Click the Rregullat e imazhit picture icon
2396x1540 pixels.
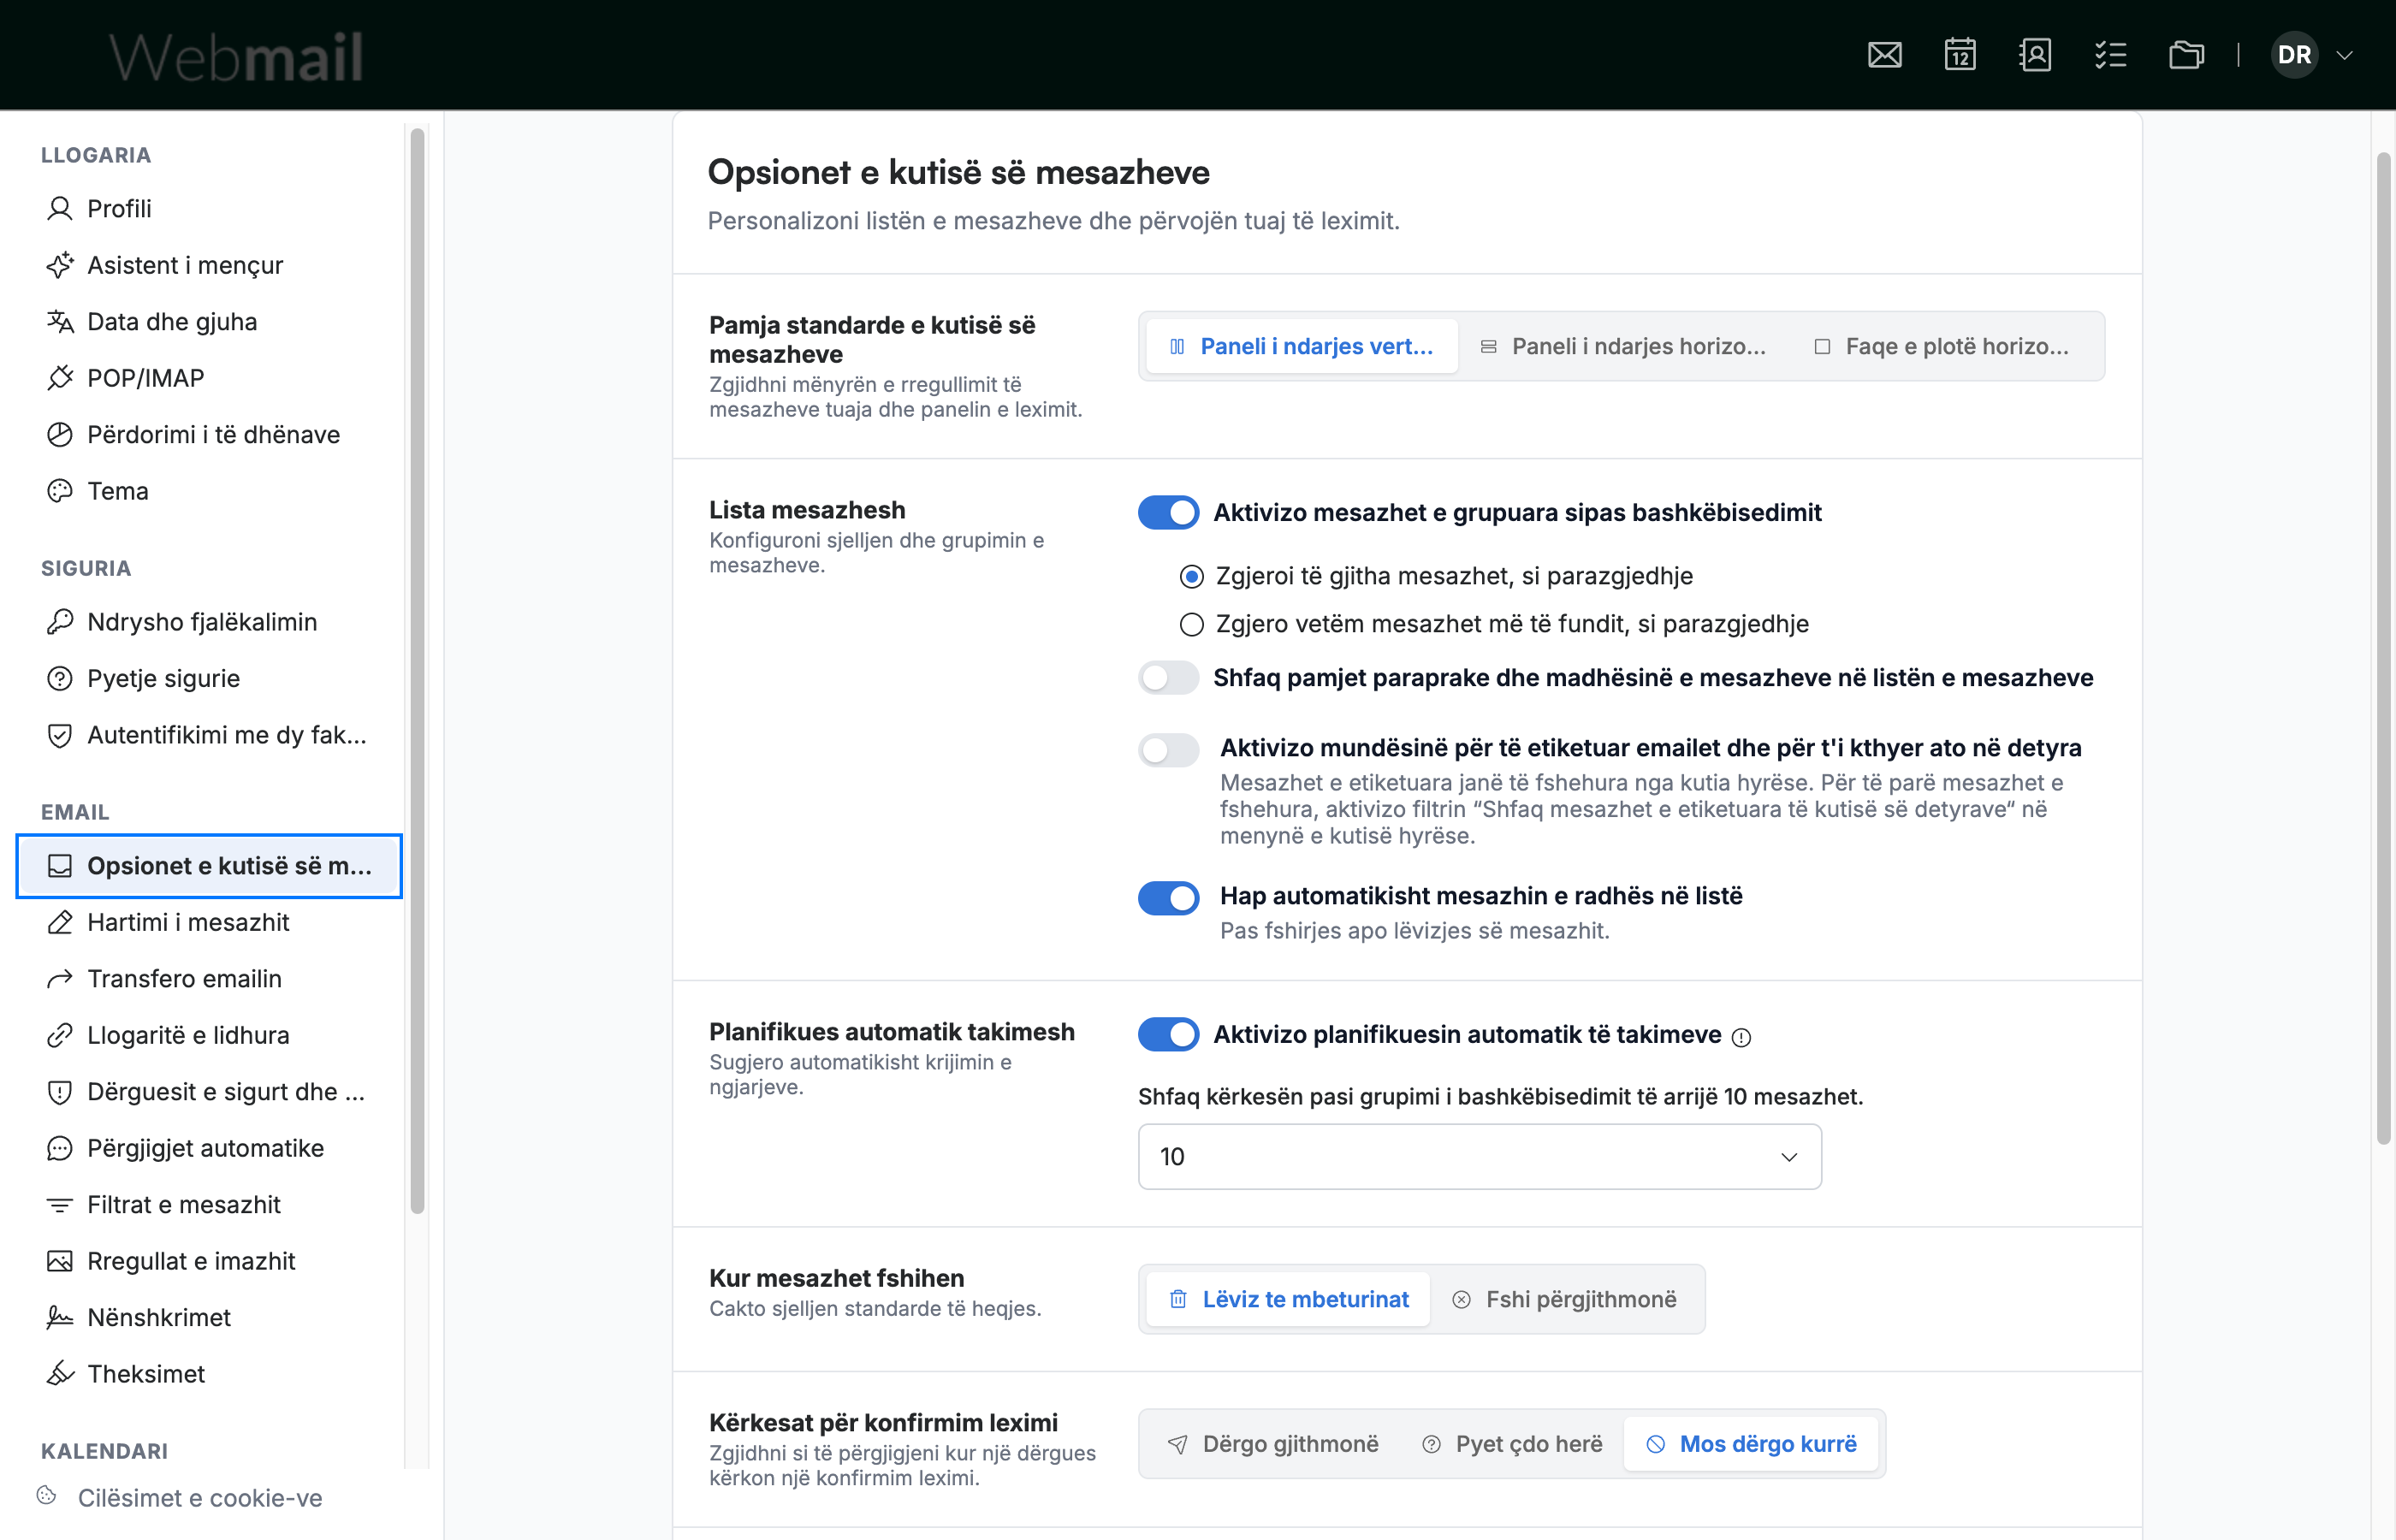pos(60,1261)
